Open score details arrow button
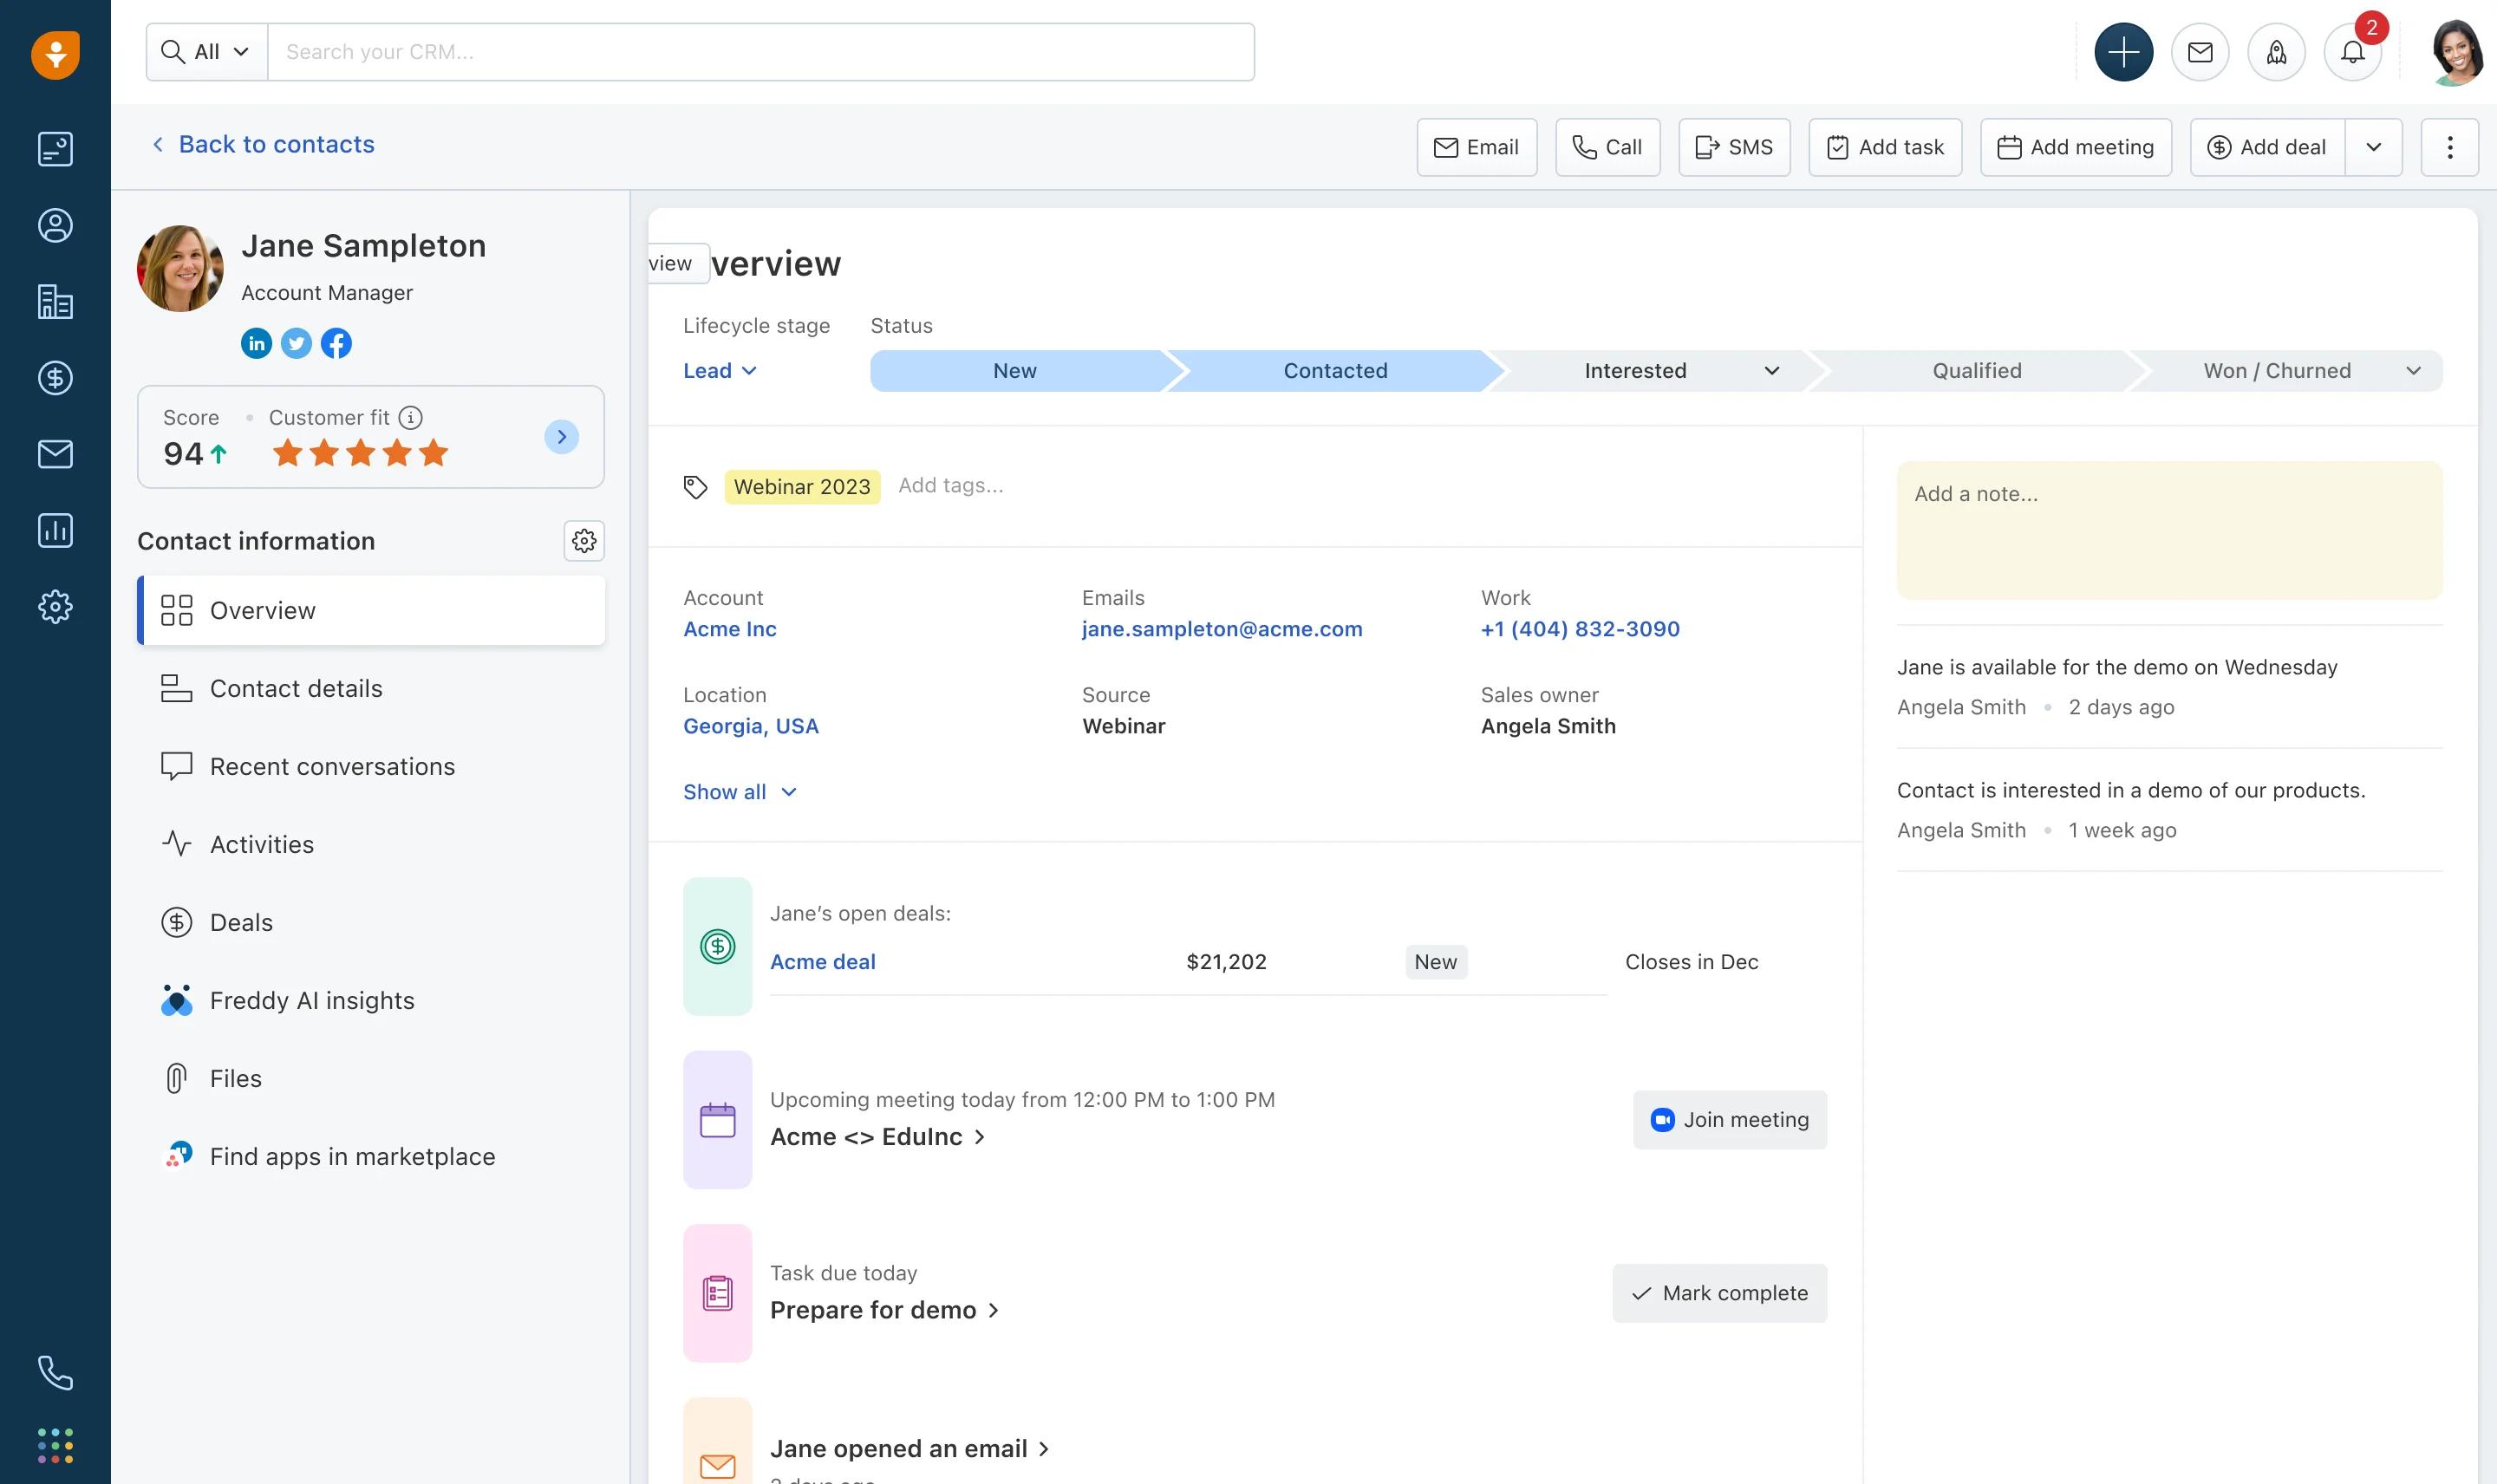 click(x=561, y=436)
